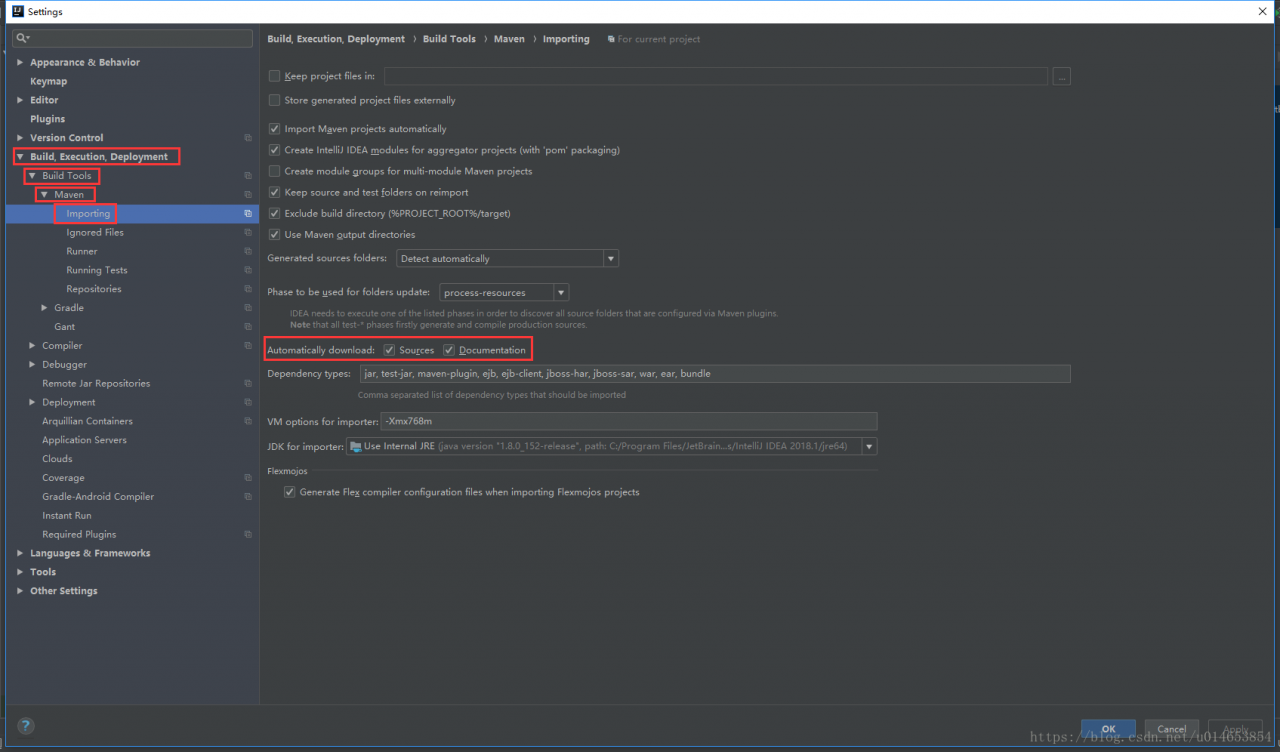Uncheck automatic download of Documentation
Viewport: 1280px width, 752px height.
pyautogui.click(x=449, y=350)
